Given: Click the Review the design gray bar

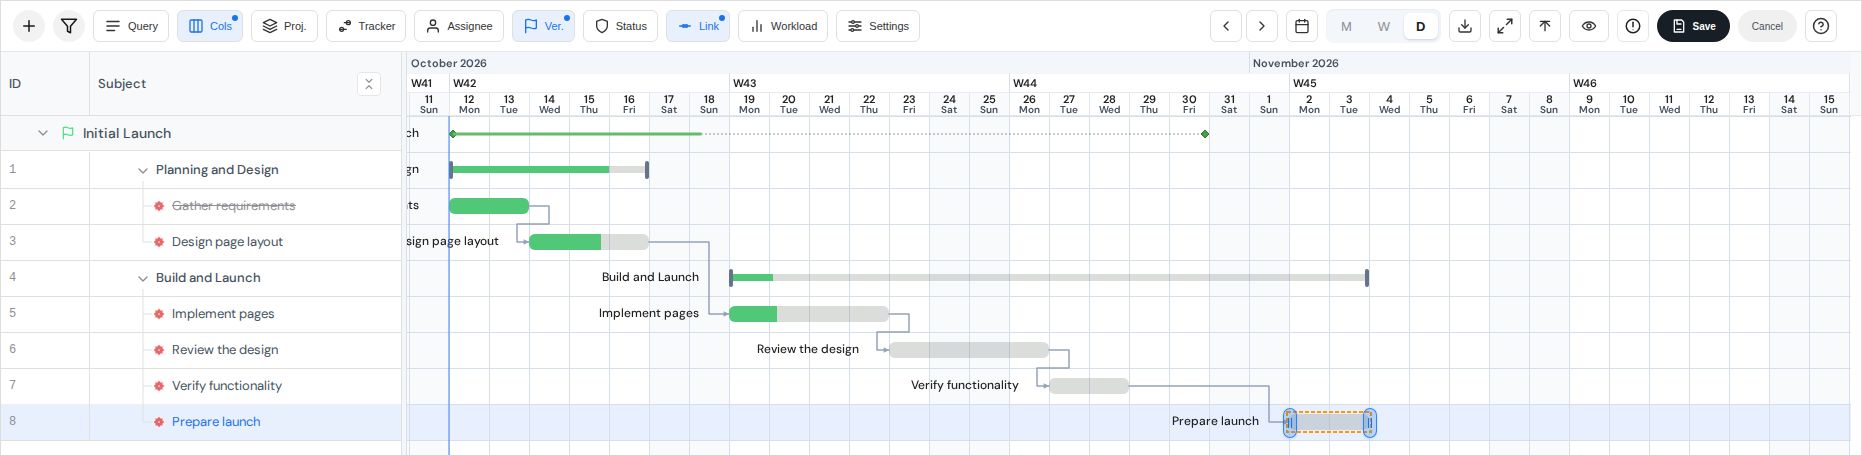Looking at the screenshot, I should pyautogui.click(x=969, y=350).
